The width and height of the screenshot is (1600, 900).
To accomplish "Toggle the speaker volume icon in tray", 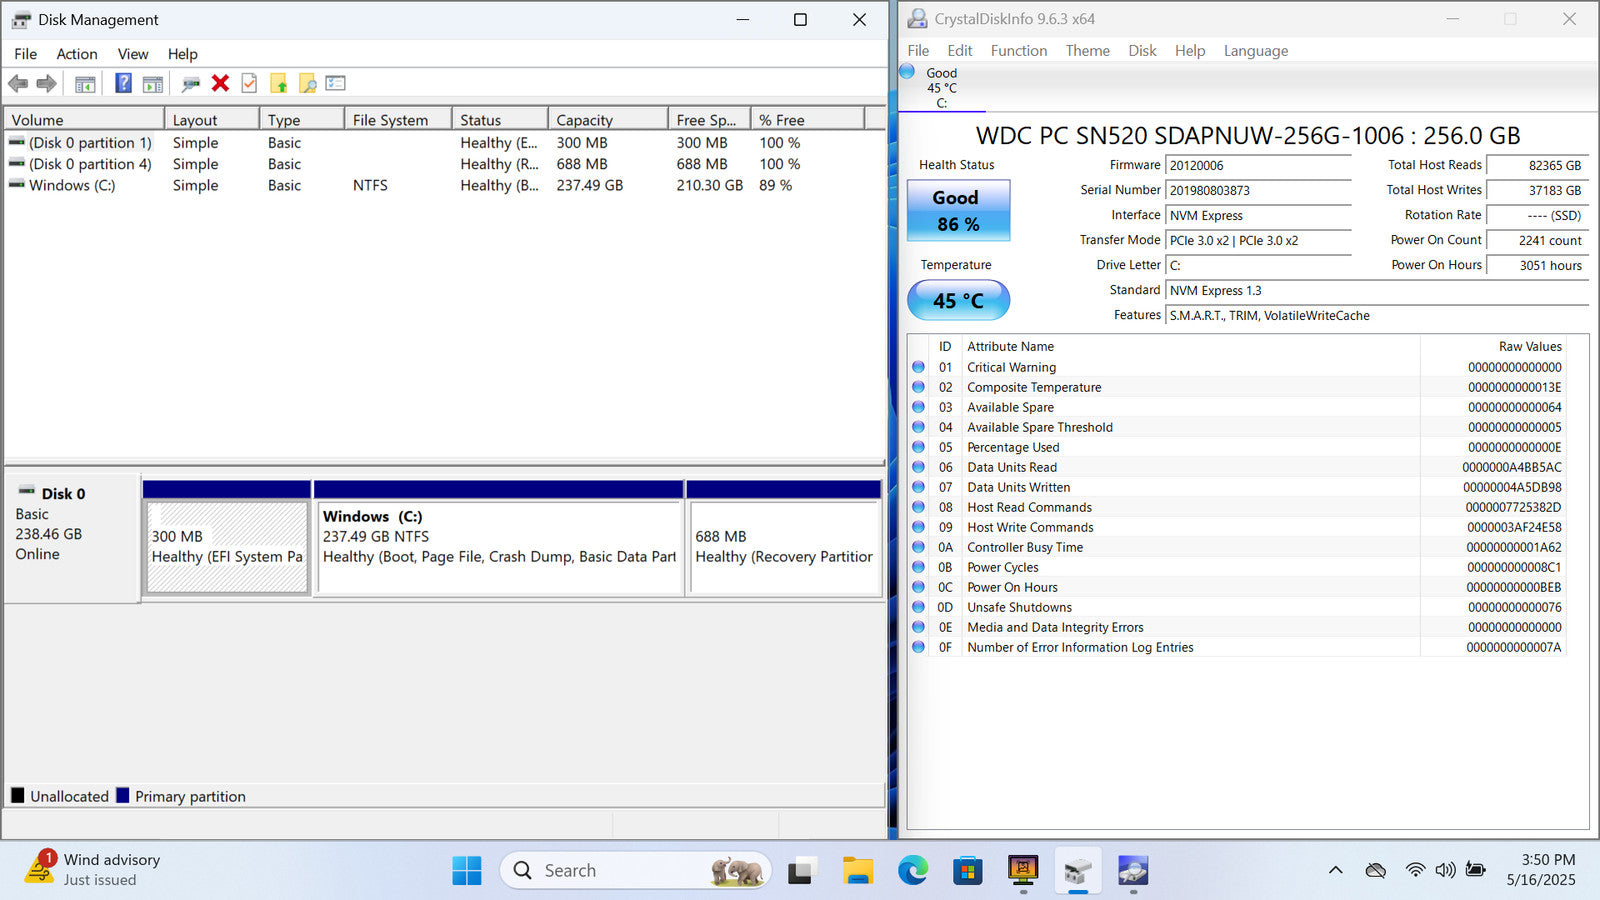I will pos(1445,870).
